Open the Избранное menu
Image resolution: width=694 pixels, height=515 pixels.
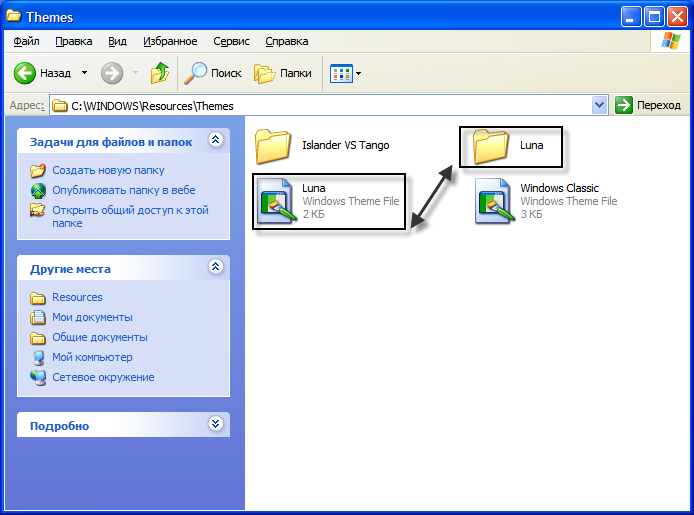(x=170, y=41)
